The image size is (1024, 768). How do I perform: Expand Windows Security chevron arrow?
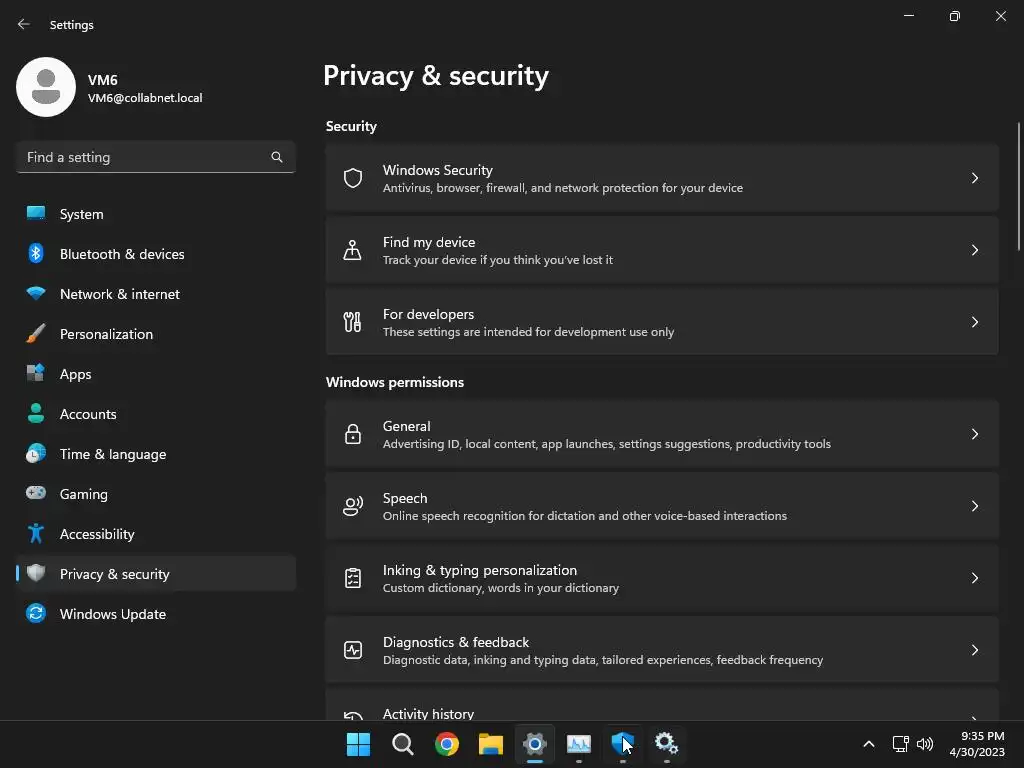point(974,178)
